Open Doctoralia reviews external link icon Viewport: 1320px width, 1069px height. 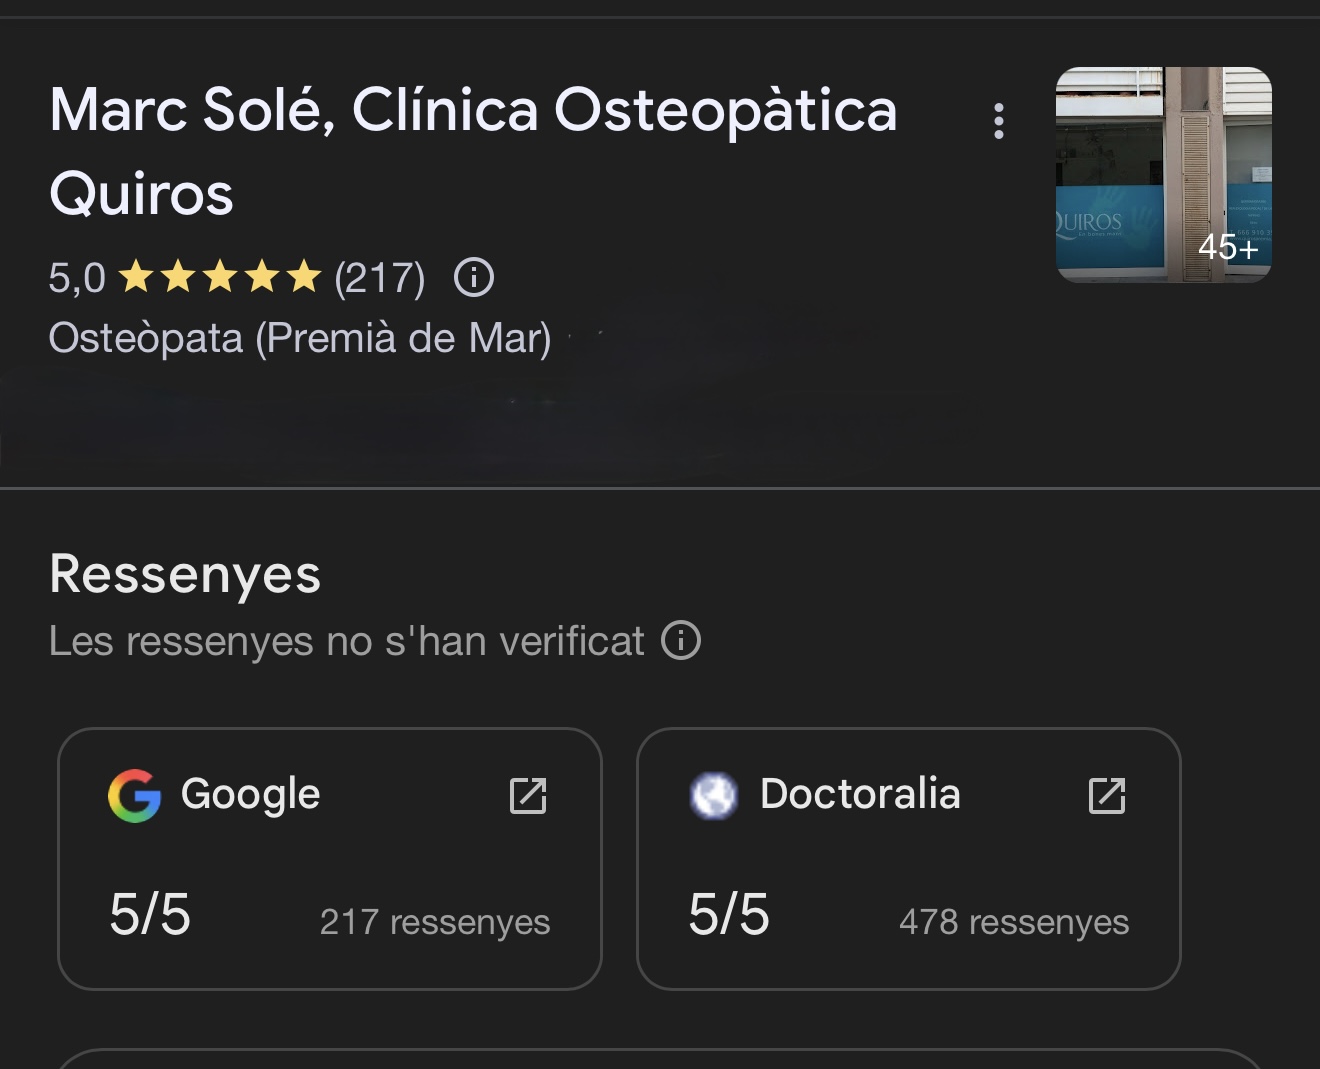click(x=1107, y=796)
